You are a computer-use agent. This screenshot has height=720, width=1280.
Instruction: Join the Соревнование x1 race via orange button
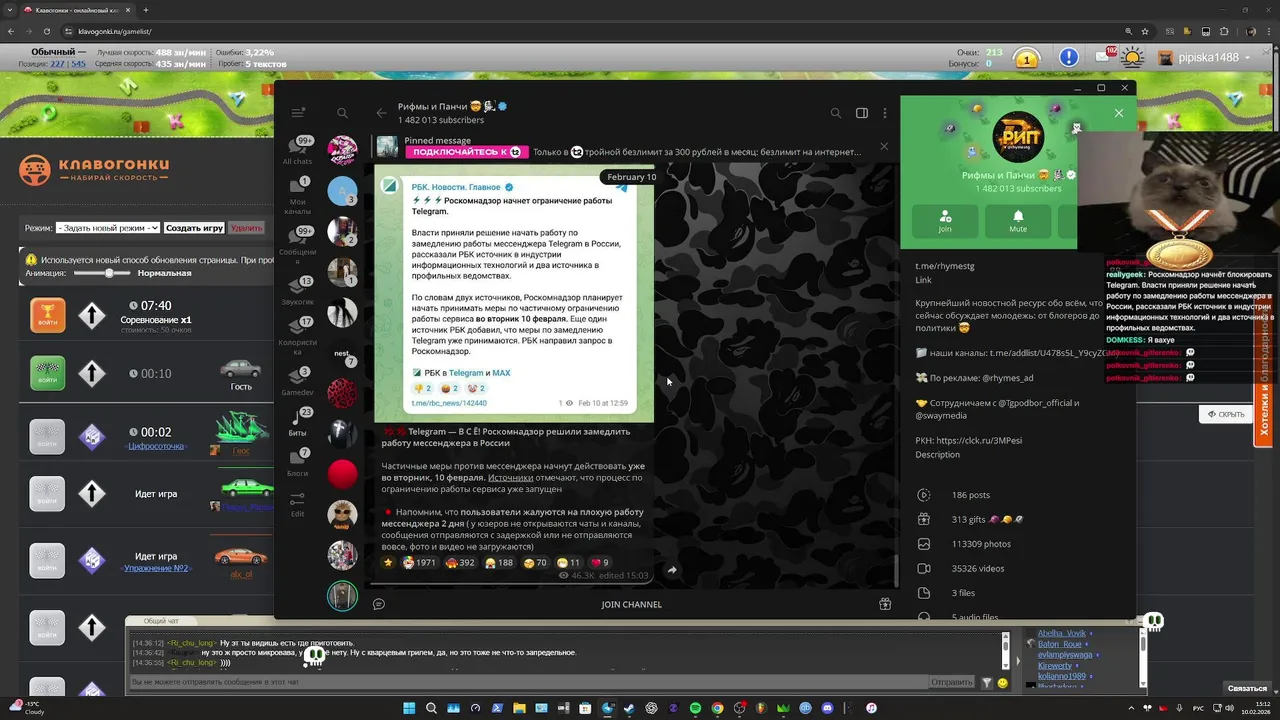[x=47, y=316]
